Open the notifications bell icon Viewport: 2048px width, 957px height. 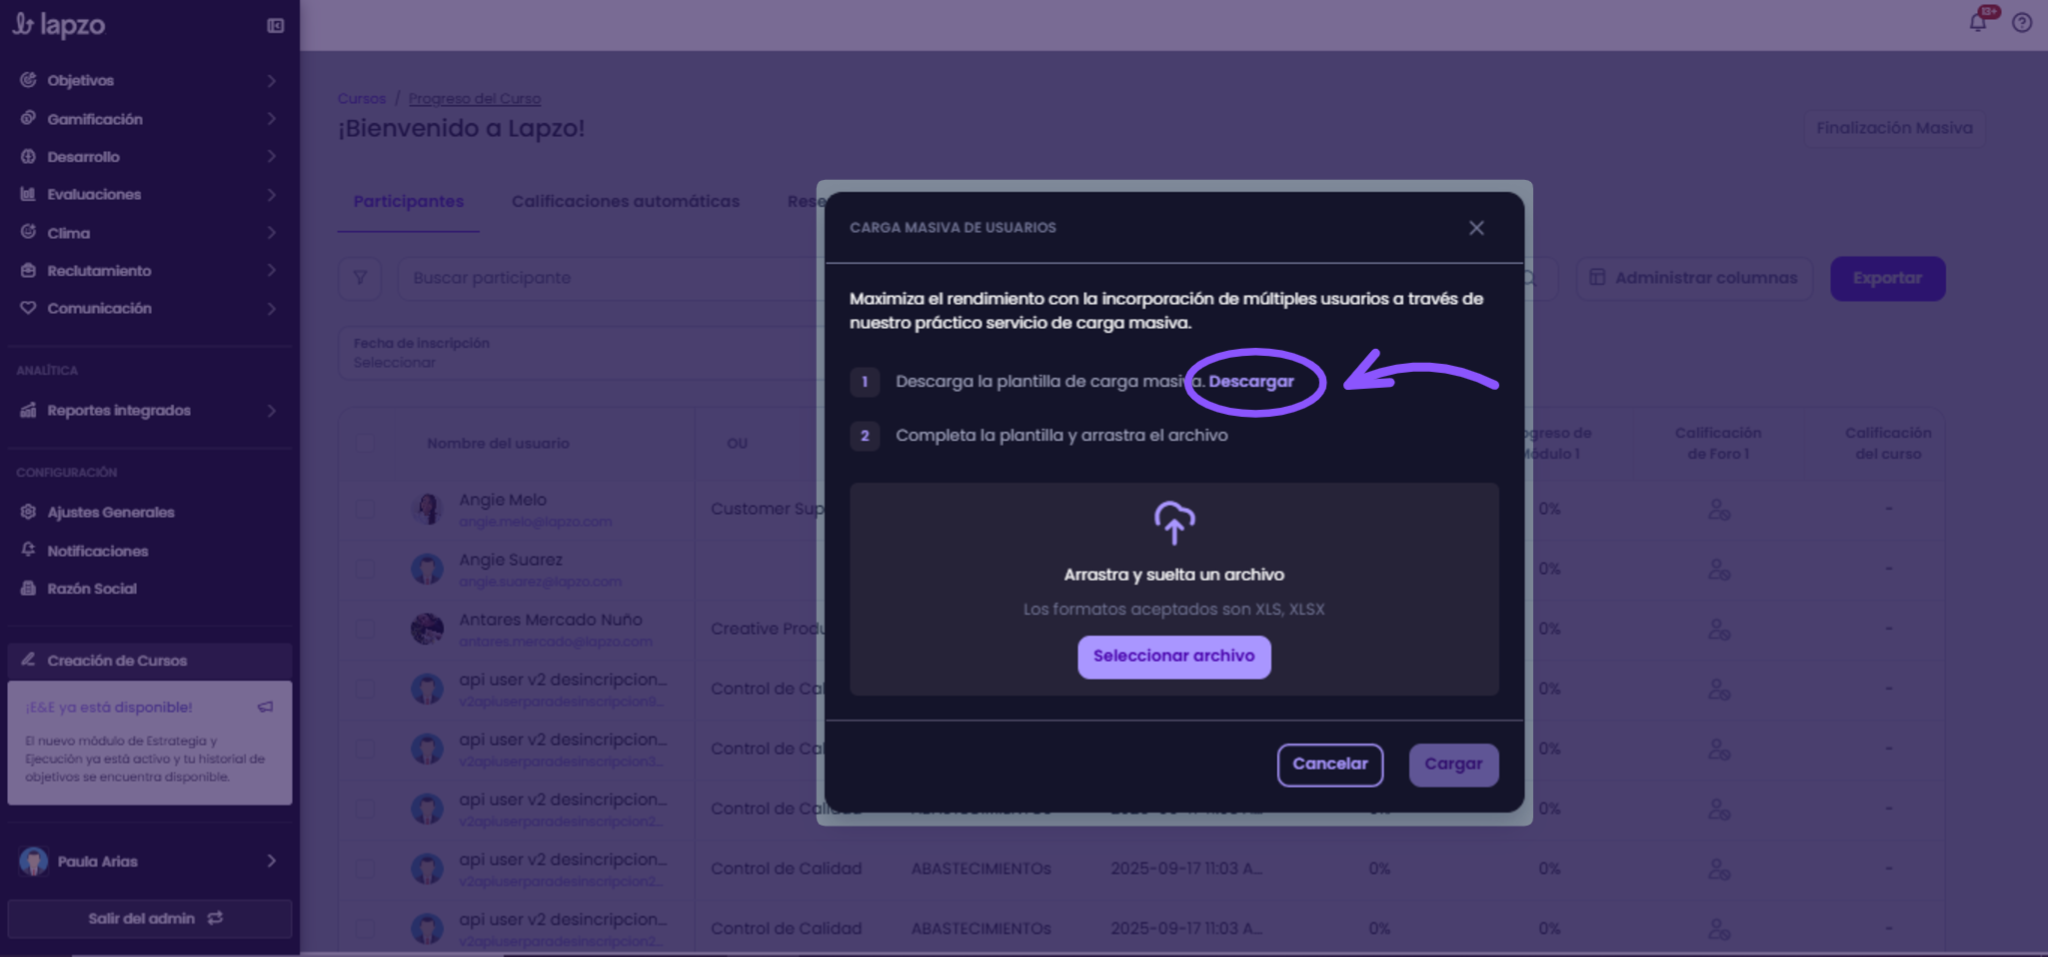(x=1978, y=22)
